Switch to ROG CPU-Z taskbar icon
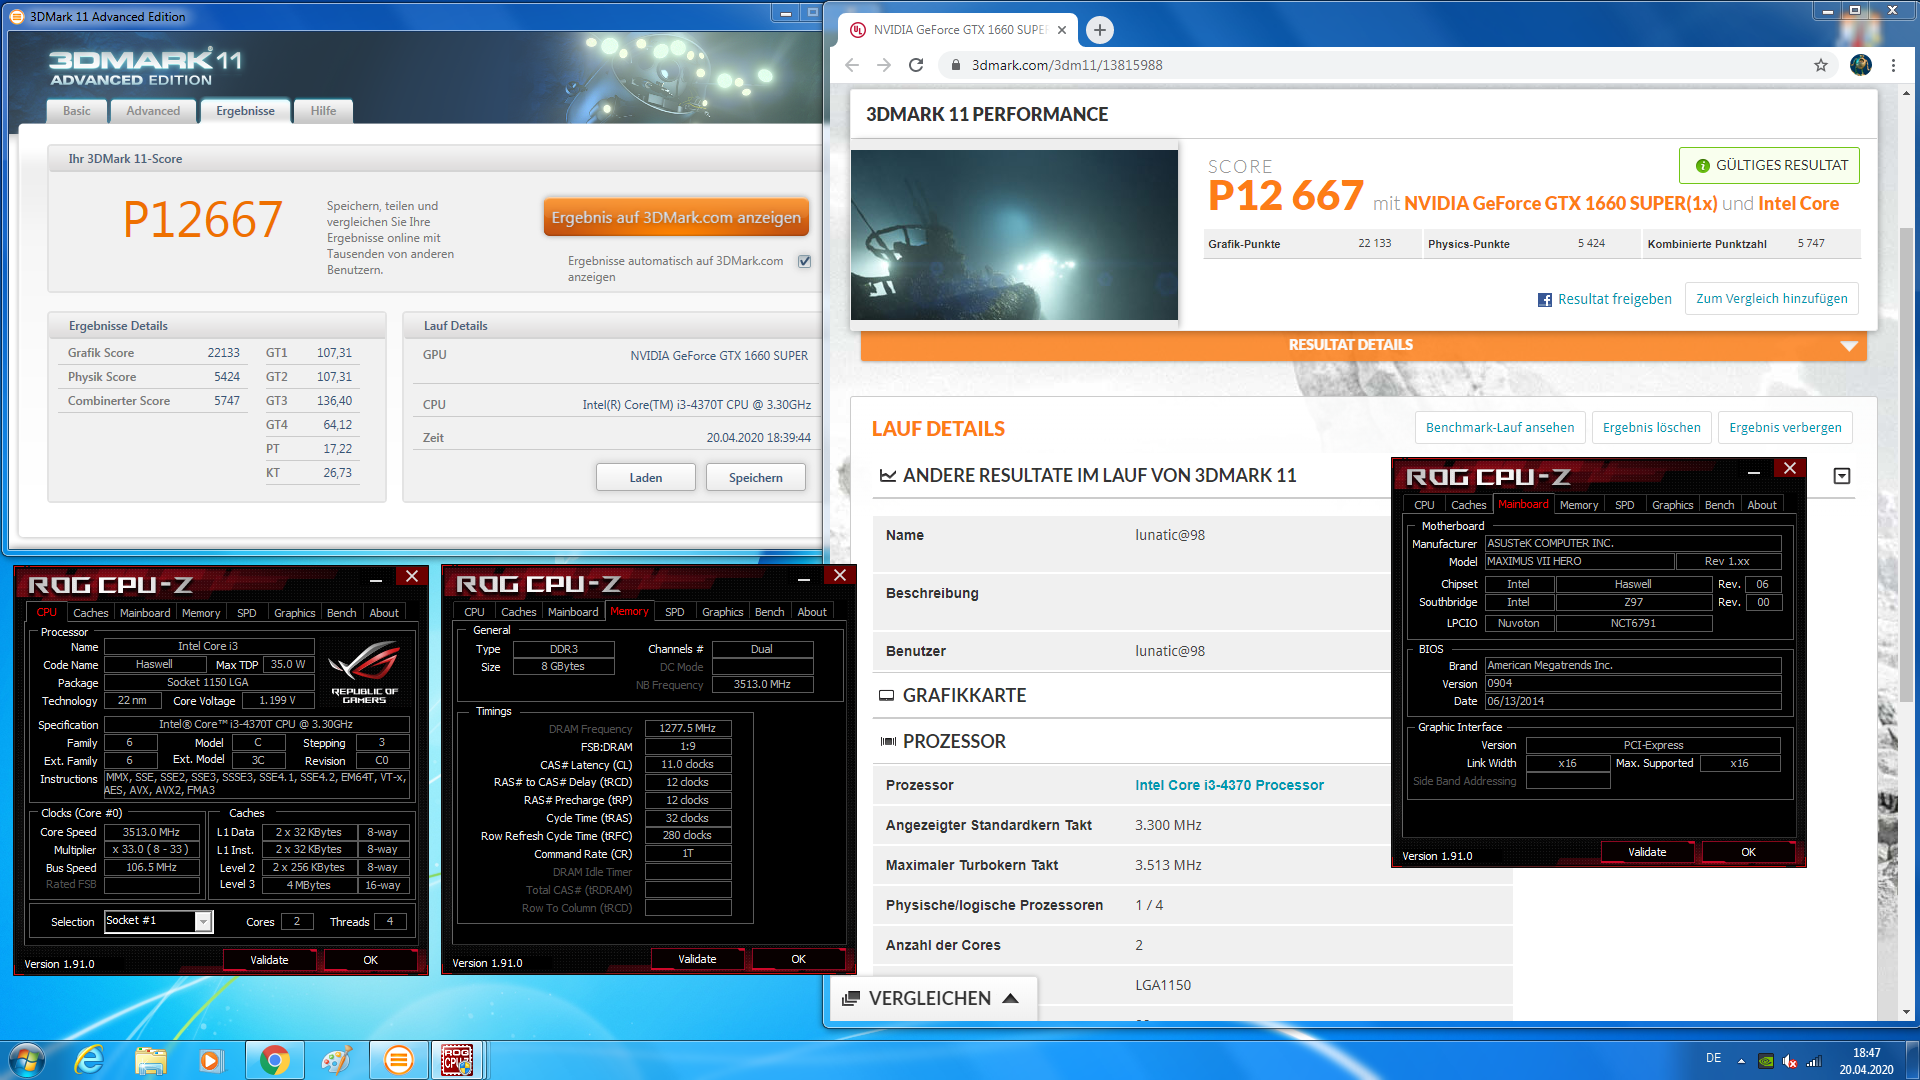The width and height of the screenshot is (1920, 1080). coord(458,1060)
